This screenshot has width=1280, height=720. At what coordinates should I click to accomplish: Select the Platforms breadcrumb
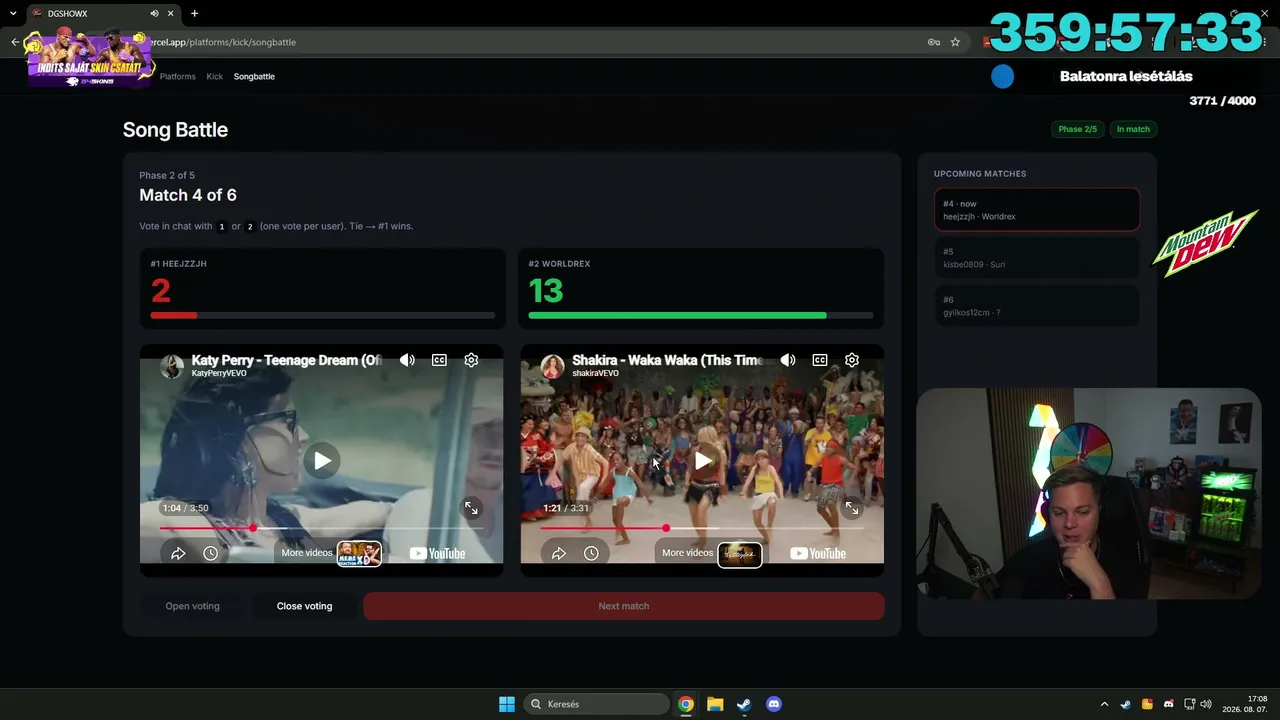coord(178,76)
